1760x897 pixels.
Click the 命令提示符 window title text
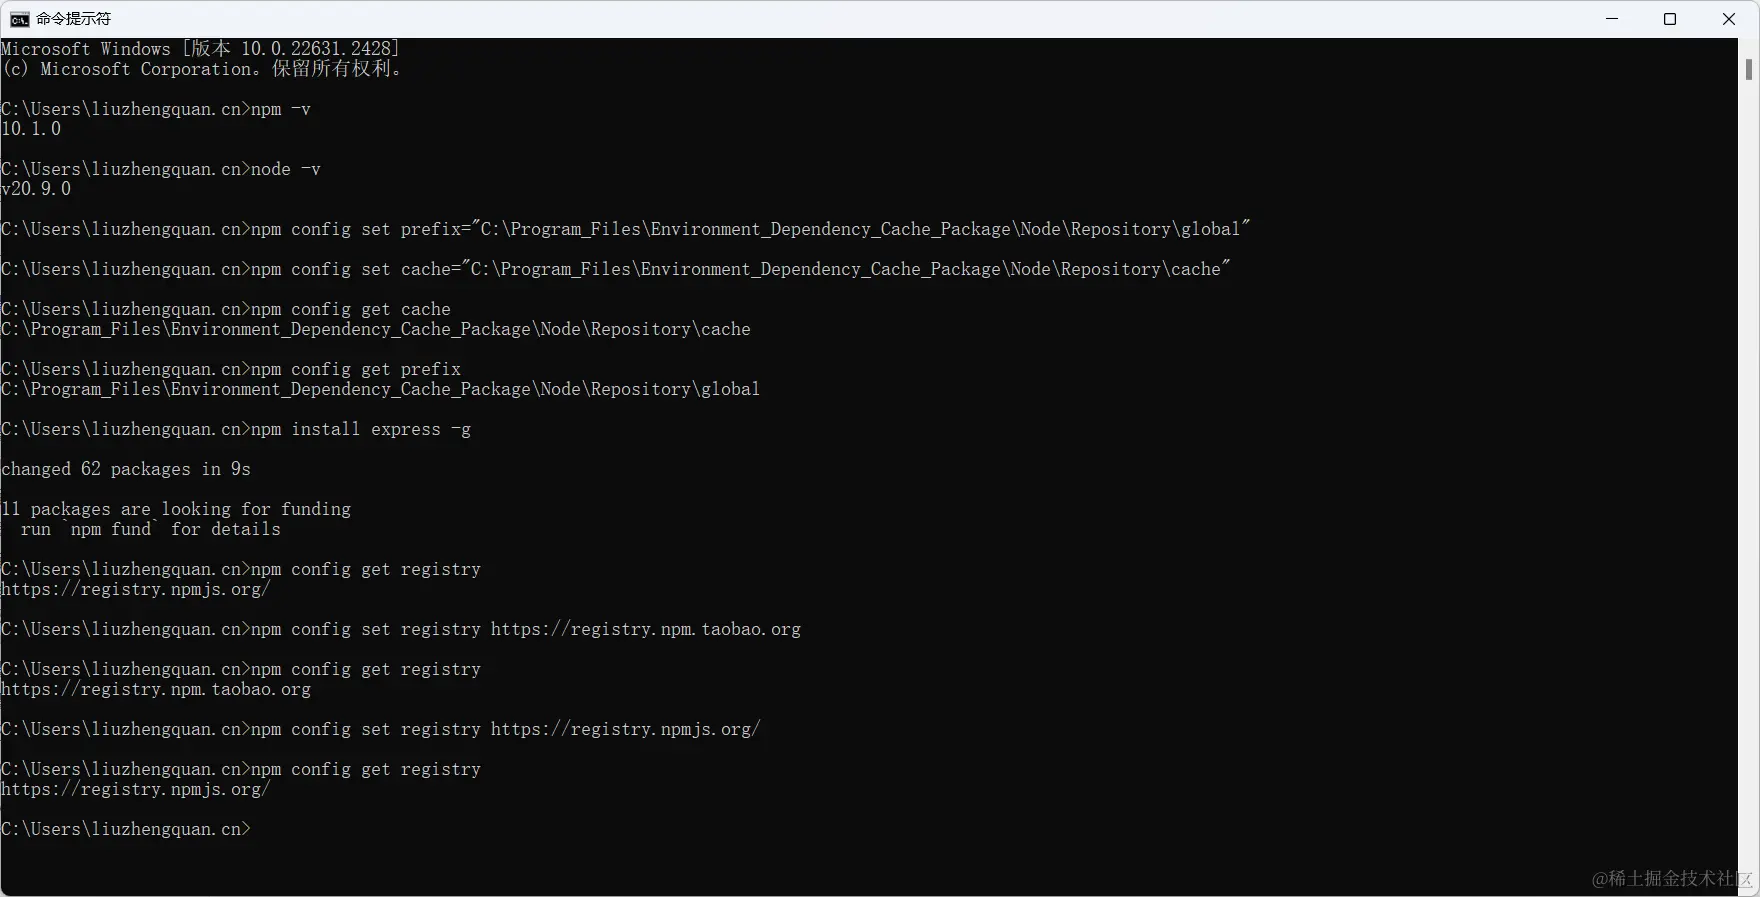(74, 19)
